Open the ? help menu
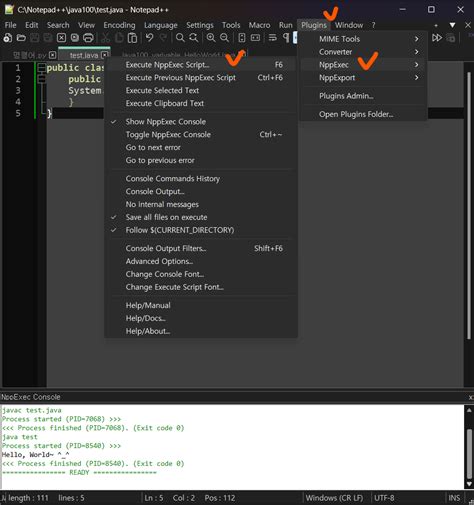The image size is (474, 505). 373,25
